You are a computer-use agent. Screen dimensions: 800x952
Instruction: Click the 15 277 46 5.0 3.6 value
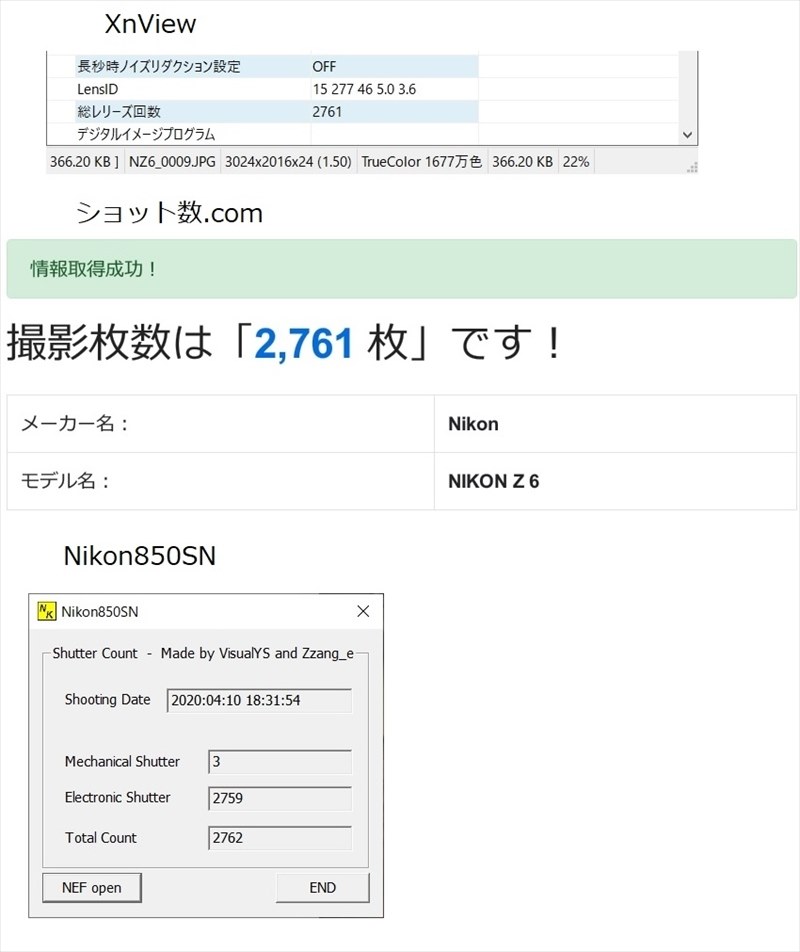(x=364, y=89)
